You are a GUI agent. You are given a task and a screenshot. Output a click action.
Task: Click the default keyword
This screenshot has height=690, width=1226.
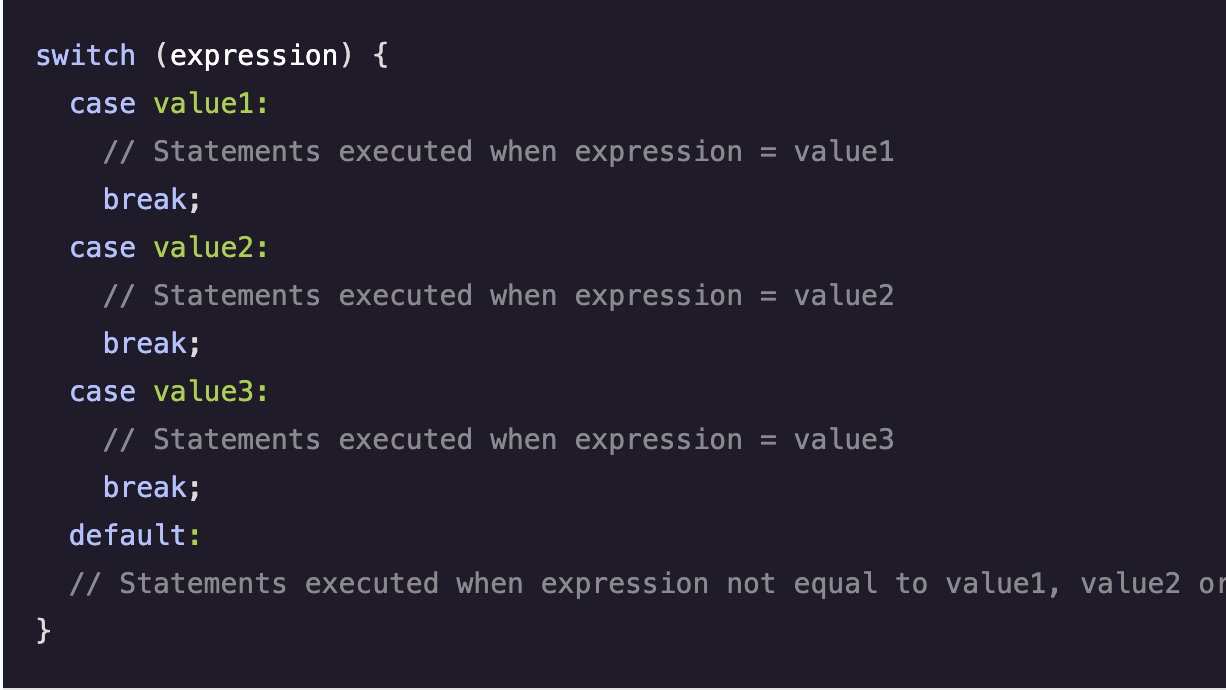pyautogui.click(x=127, y=535)
